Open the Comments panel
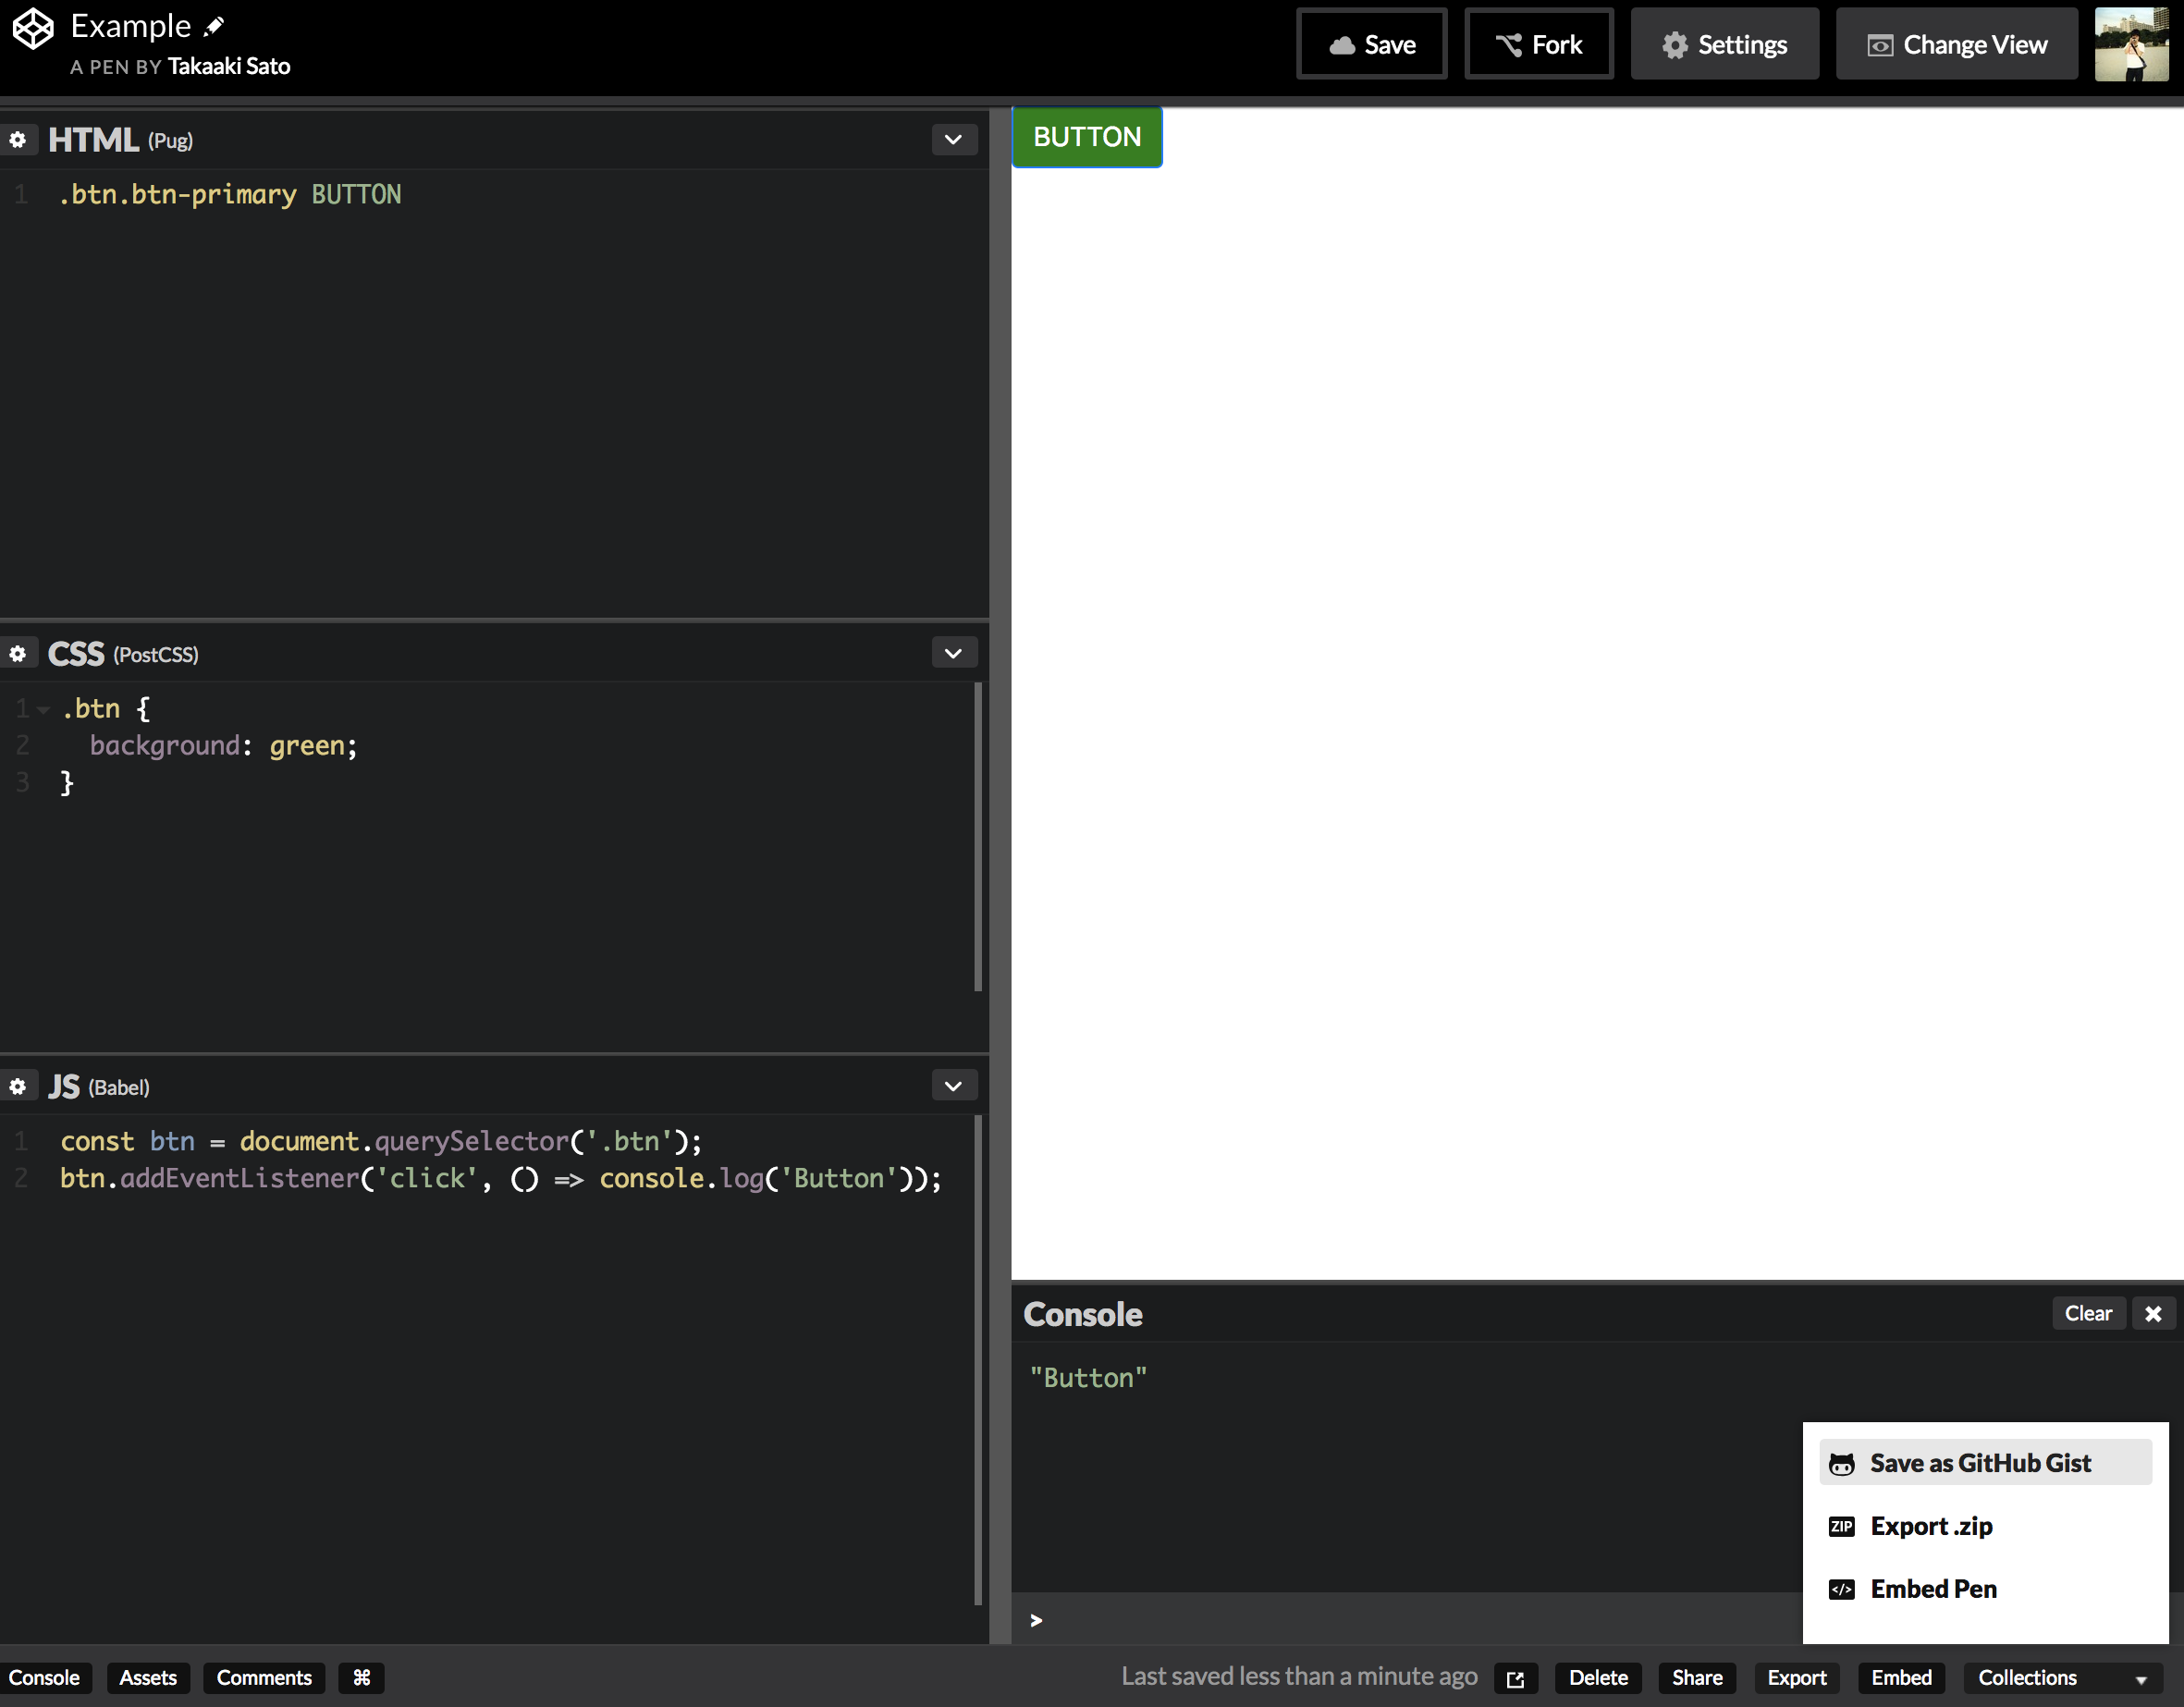The height and width of the screenshot is (1707, 2184). [264, 1678]
